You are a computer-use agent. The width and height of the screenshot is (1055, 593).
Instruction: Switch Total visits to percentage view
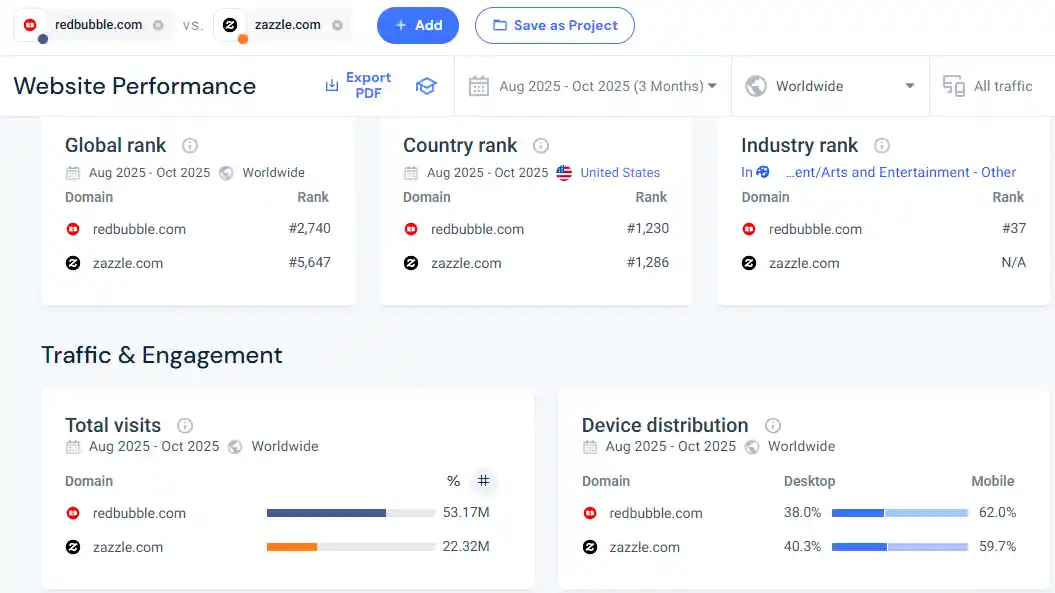point(453,481)
